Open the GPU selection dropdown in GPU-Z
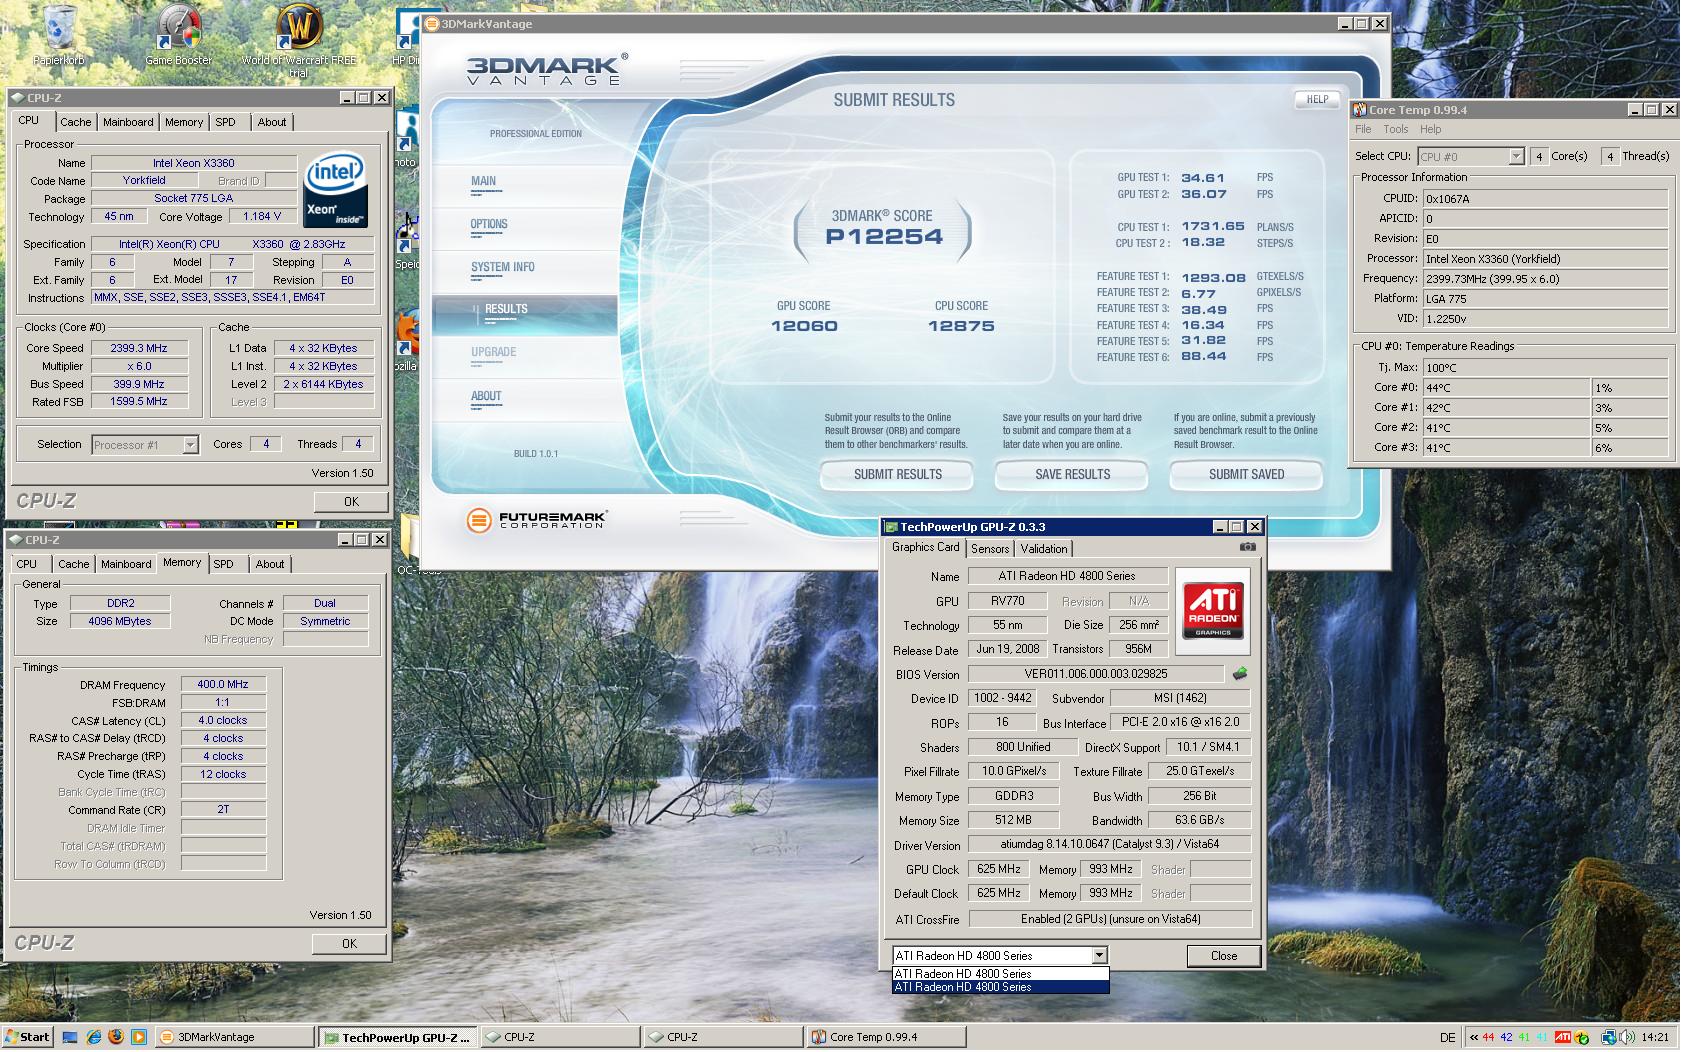The width and height of the screenshot is (1682, 1052). [x=1099, y=955]
